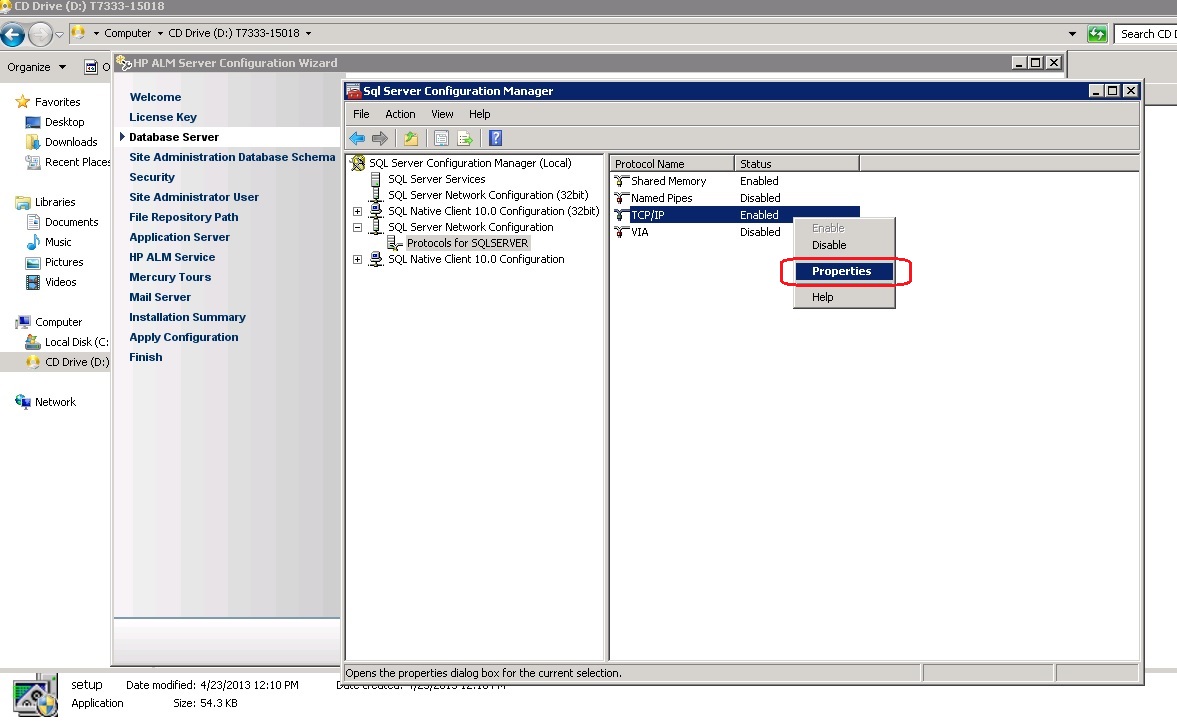Screen dimensions: 1177x721
Task: Open the Computer breadcrumb dropdown arrow
Action: (x=160, y=34)
